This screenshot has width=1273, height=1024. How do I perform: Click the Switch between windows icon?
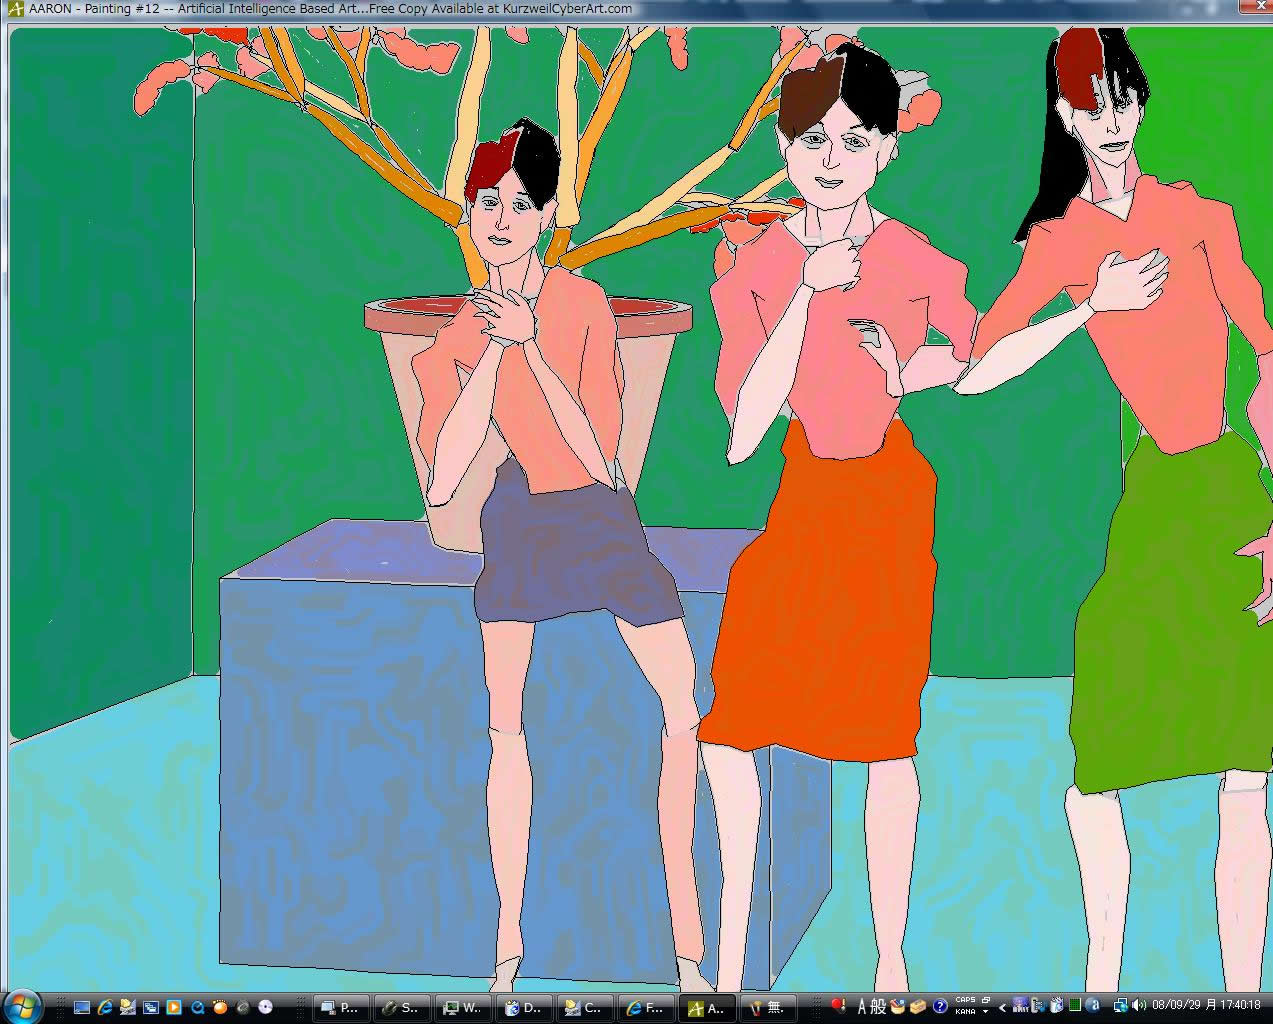point(150,1007)
